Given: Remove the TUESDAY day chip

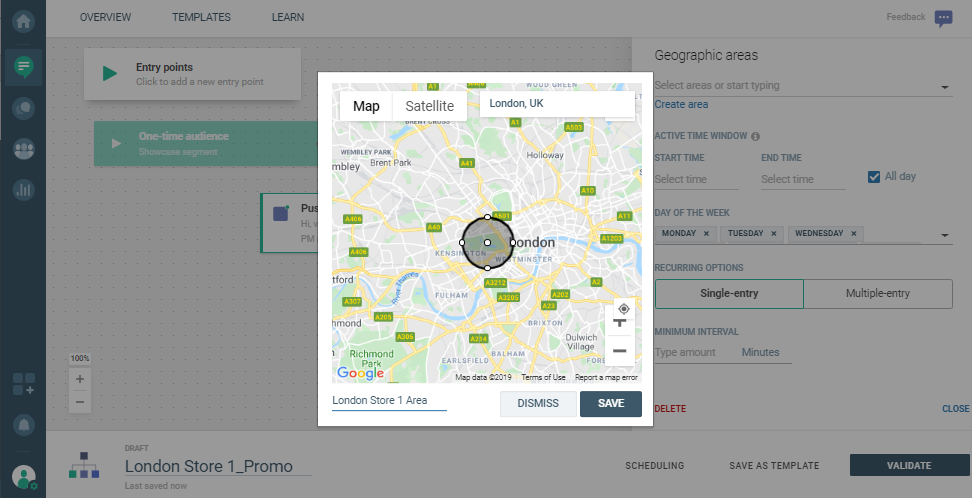Looking at the screenshot, I should click(774, 234).
